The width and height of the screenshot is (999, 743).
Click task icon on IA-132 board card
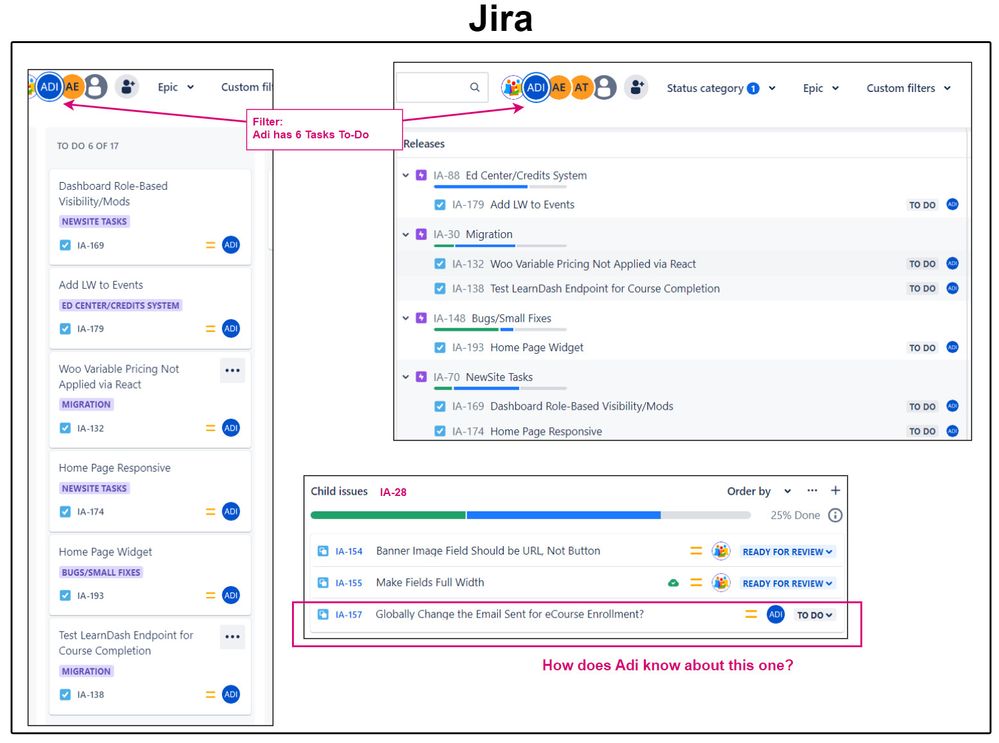click(x=65, y=428)
